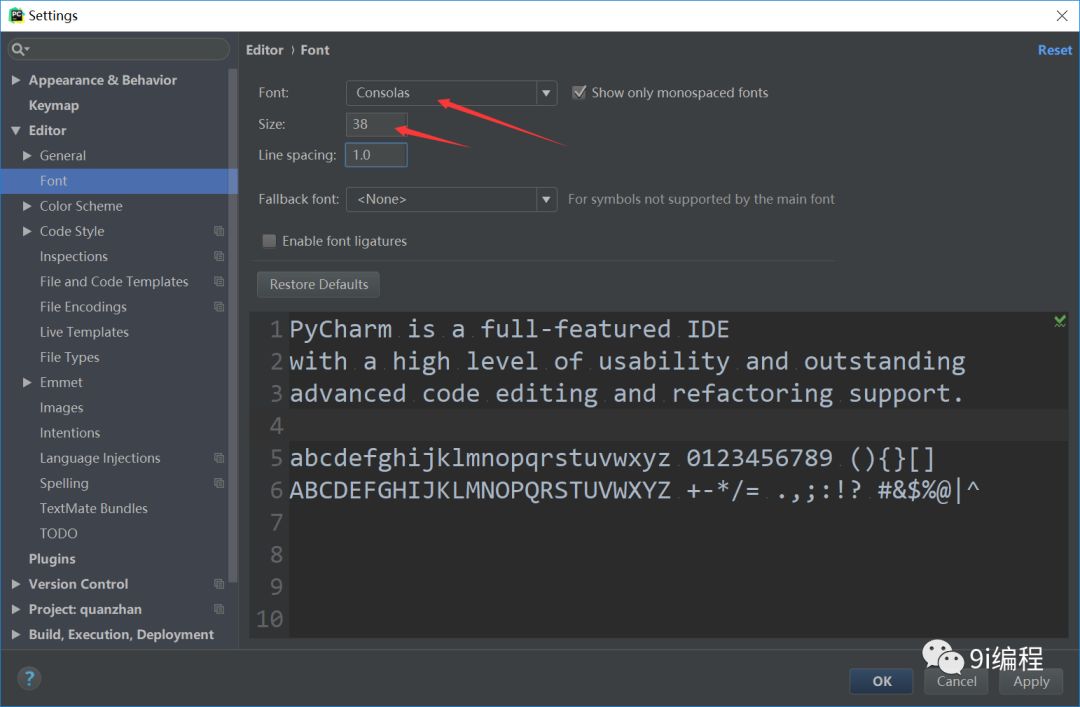Expand the Code Style subsection

pyautogui.click(x=27, y=231)
